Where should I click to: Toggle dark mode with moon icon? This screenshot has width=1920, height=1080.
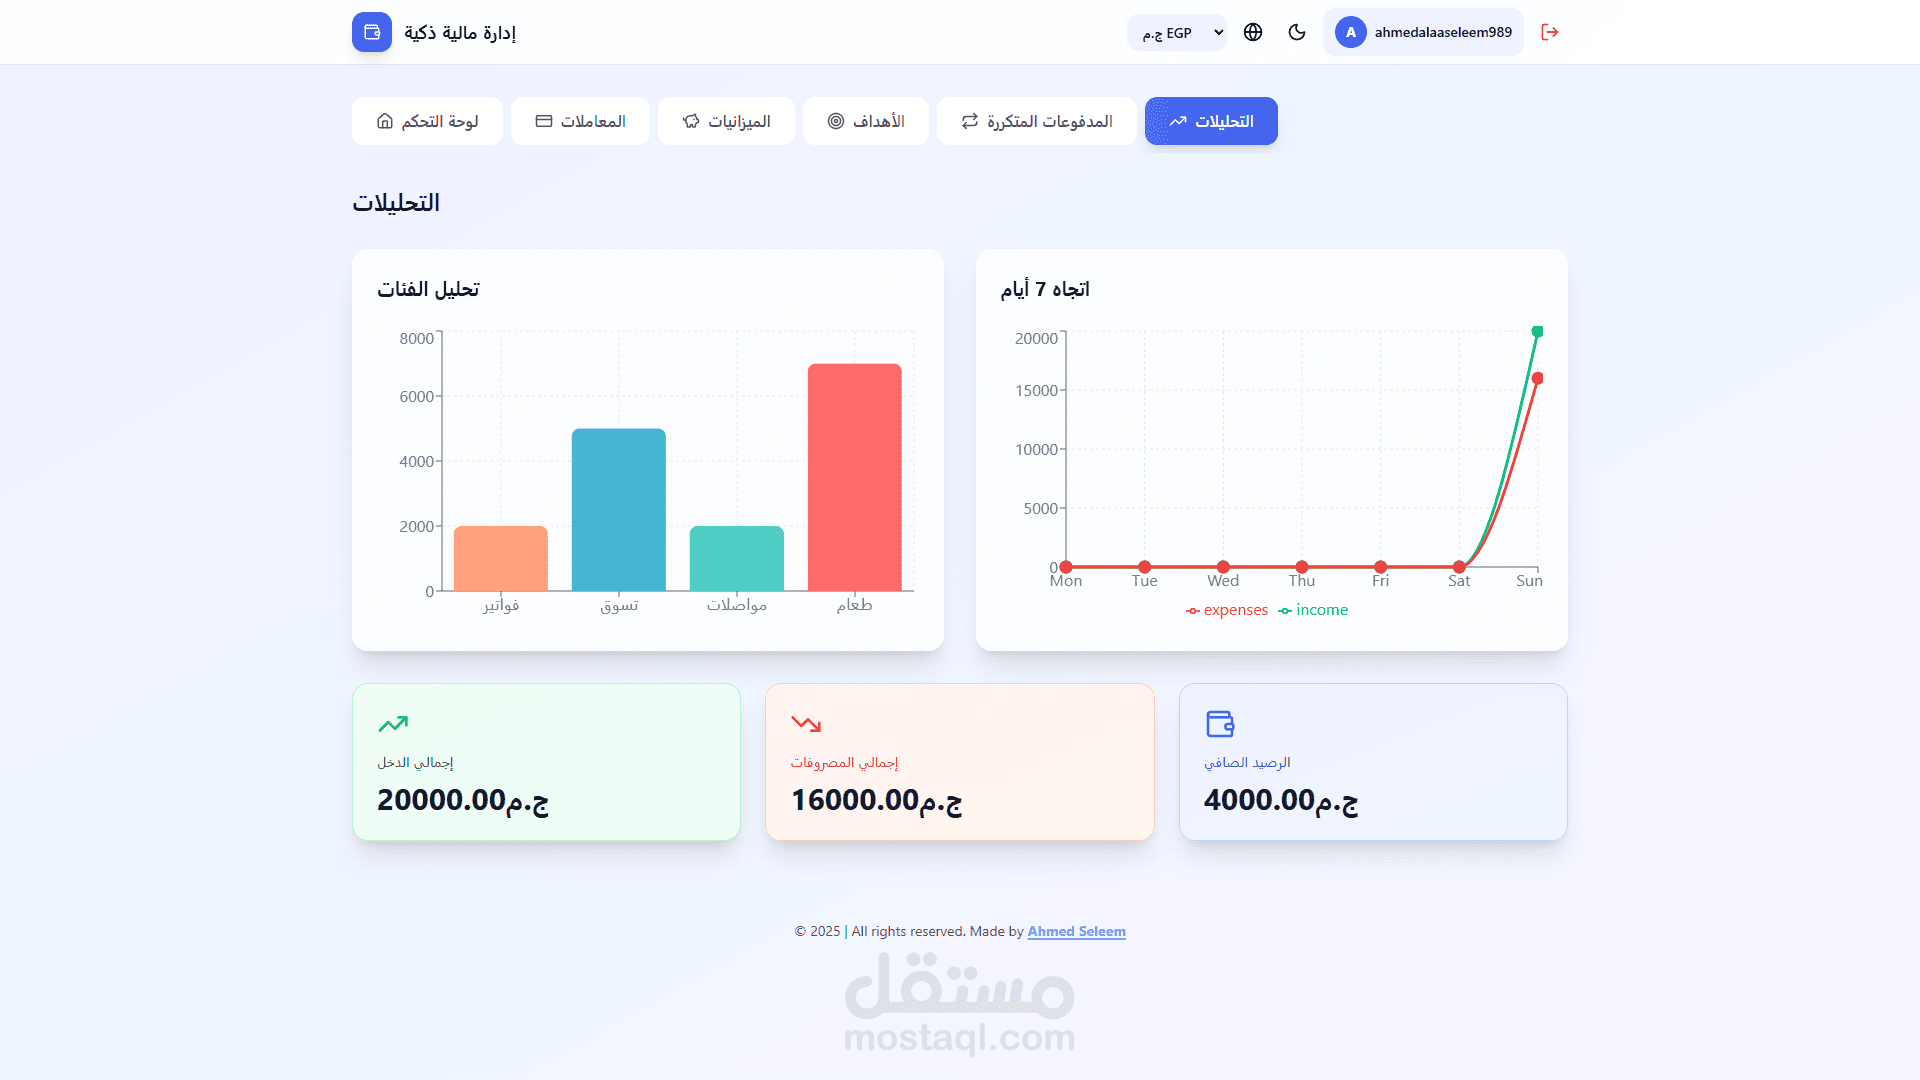click(1297, 32)
